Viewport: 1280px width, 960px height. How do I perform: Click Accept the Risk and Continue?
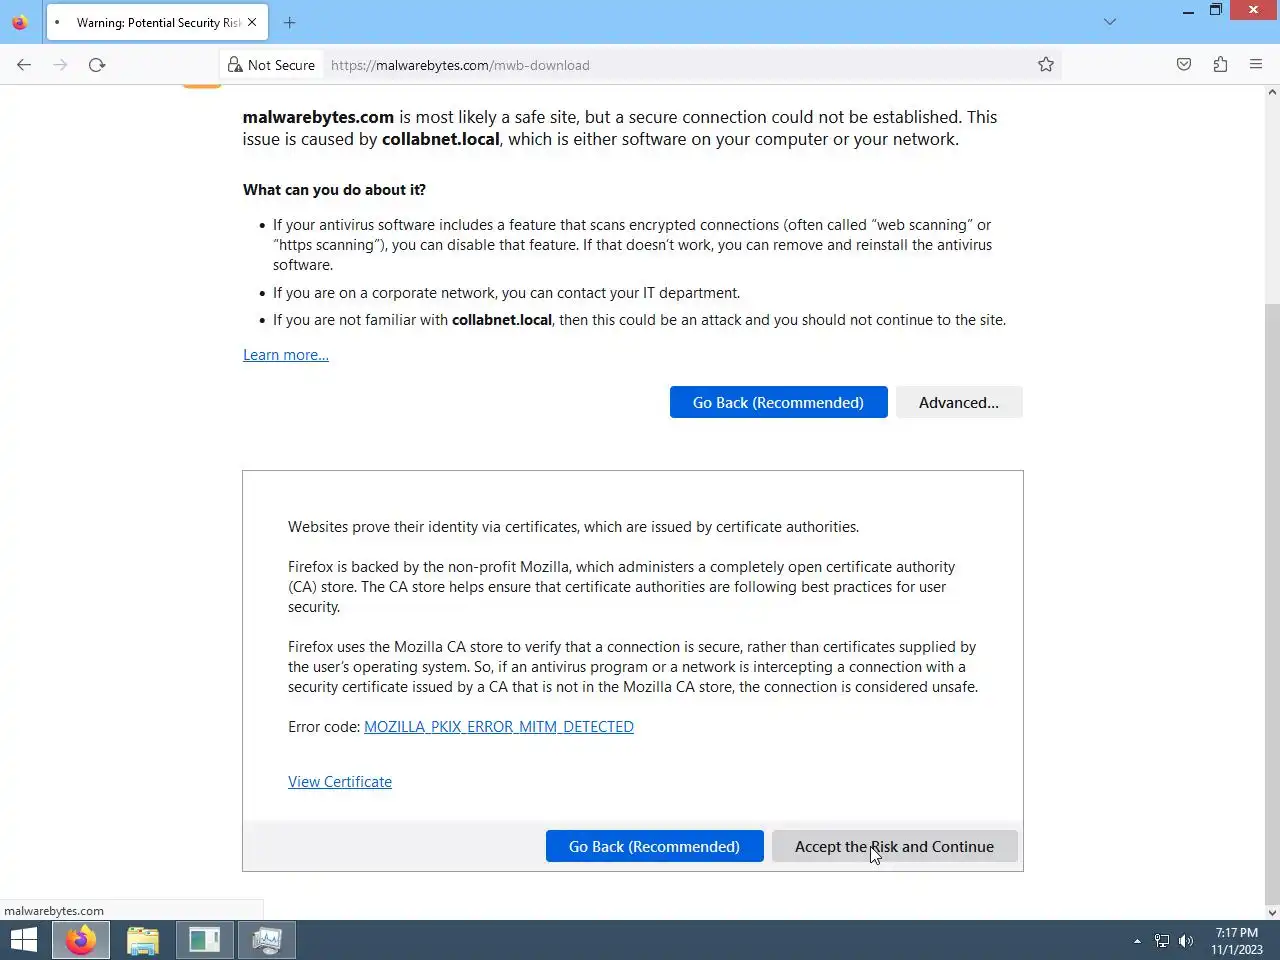(x=894, y=846)
